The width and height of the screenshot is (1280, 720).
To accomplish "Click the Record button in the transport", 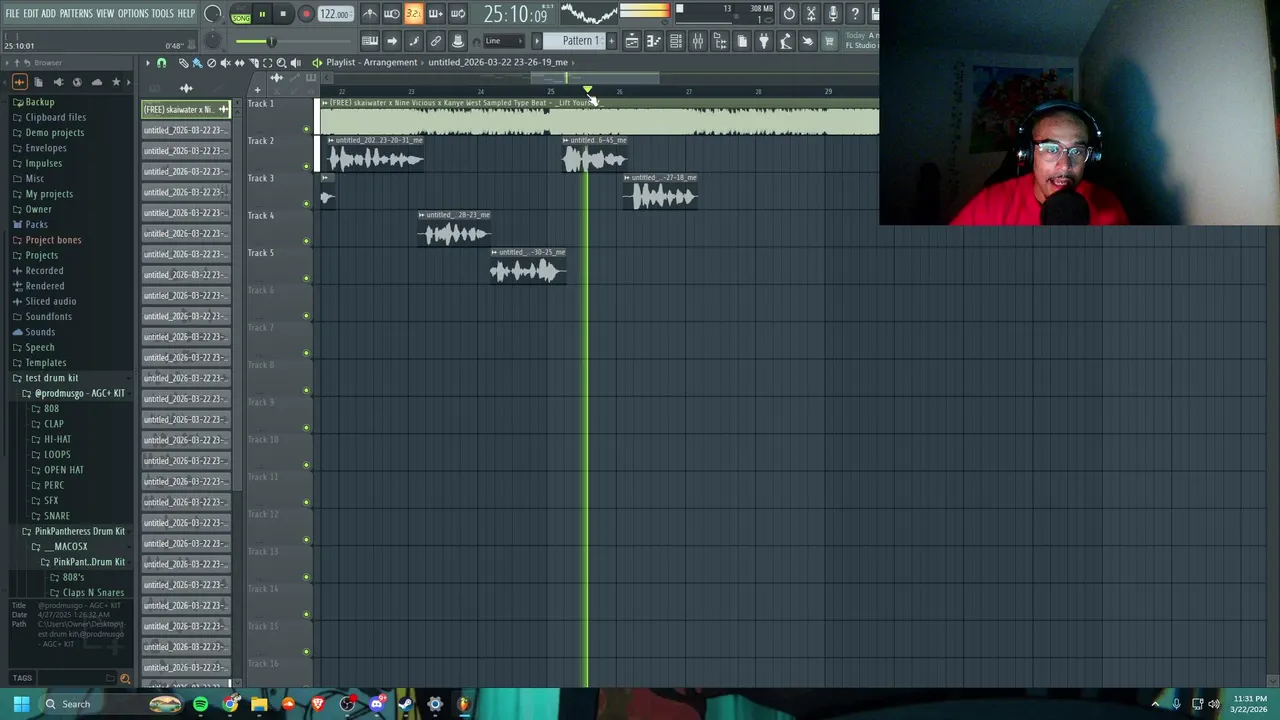I will click(305, 14).
